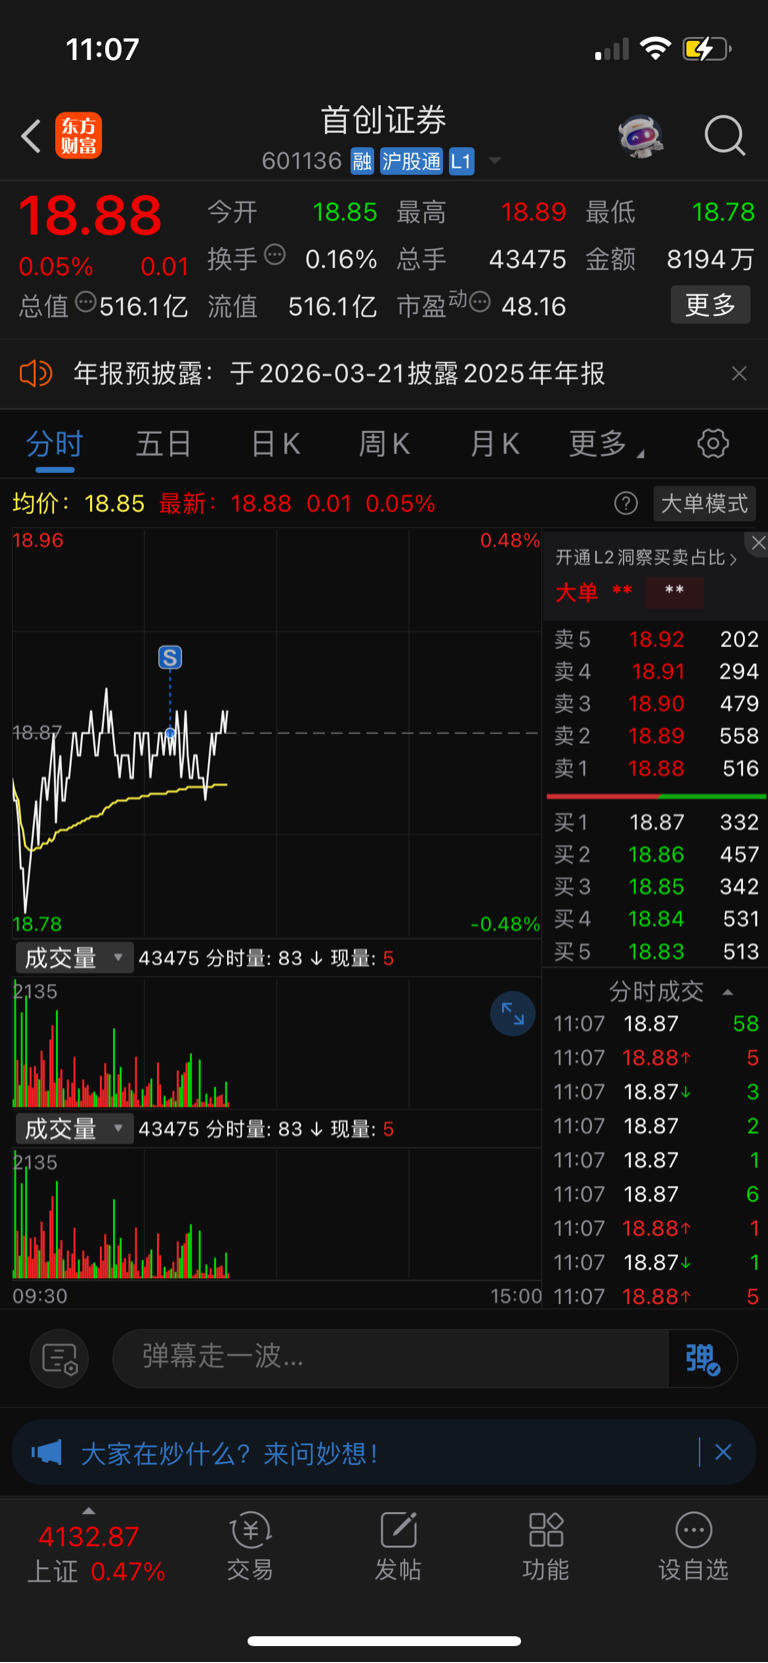Open 总值 info bubble icon
Screen dimensions: 768x1663
click(x=86, y=302)
